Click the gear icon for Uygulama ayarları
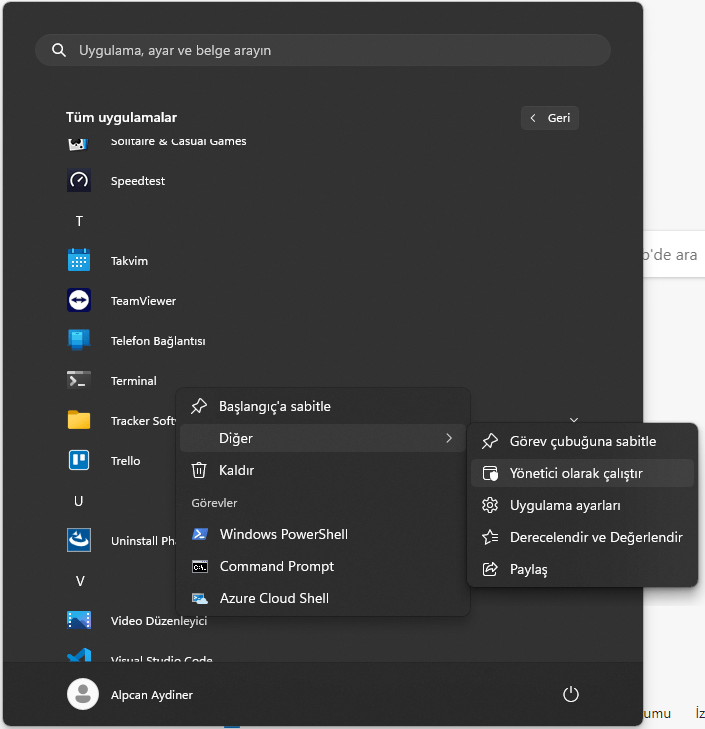 tap(490, 505)
